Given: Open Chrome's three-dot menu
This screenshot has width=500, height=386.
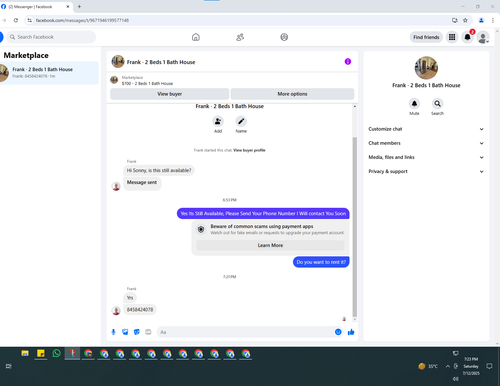Looking at the screenshot, I should point(493,20).
